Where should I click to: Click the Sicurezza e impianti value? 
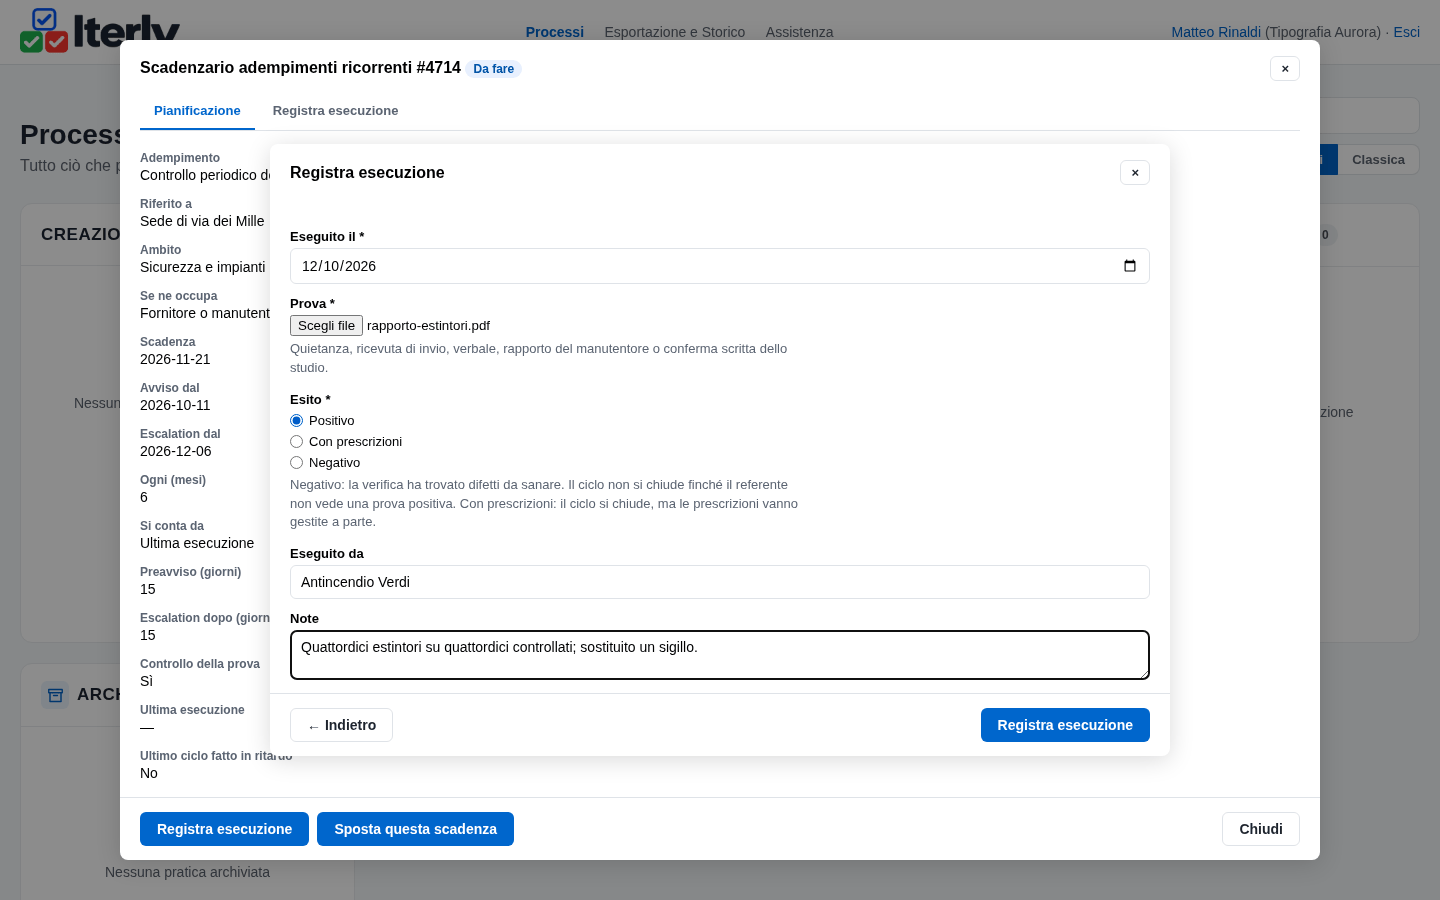click(203, 267)
